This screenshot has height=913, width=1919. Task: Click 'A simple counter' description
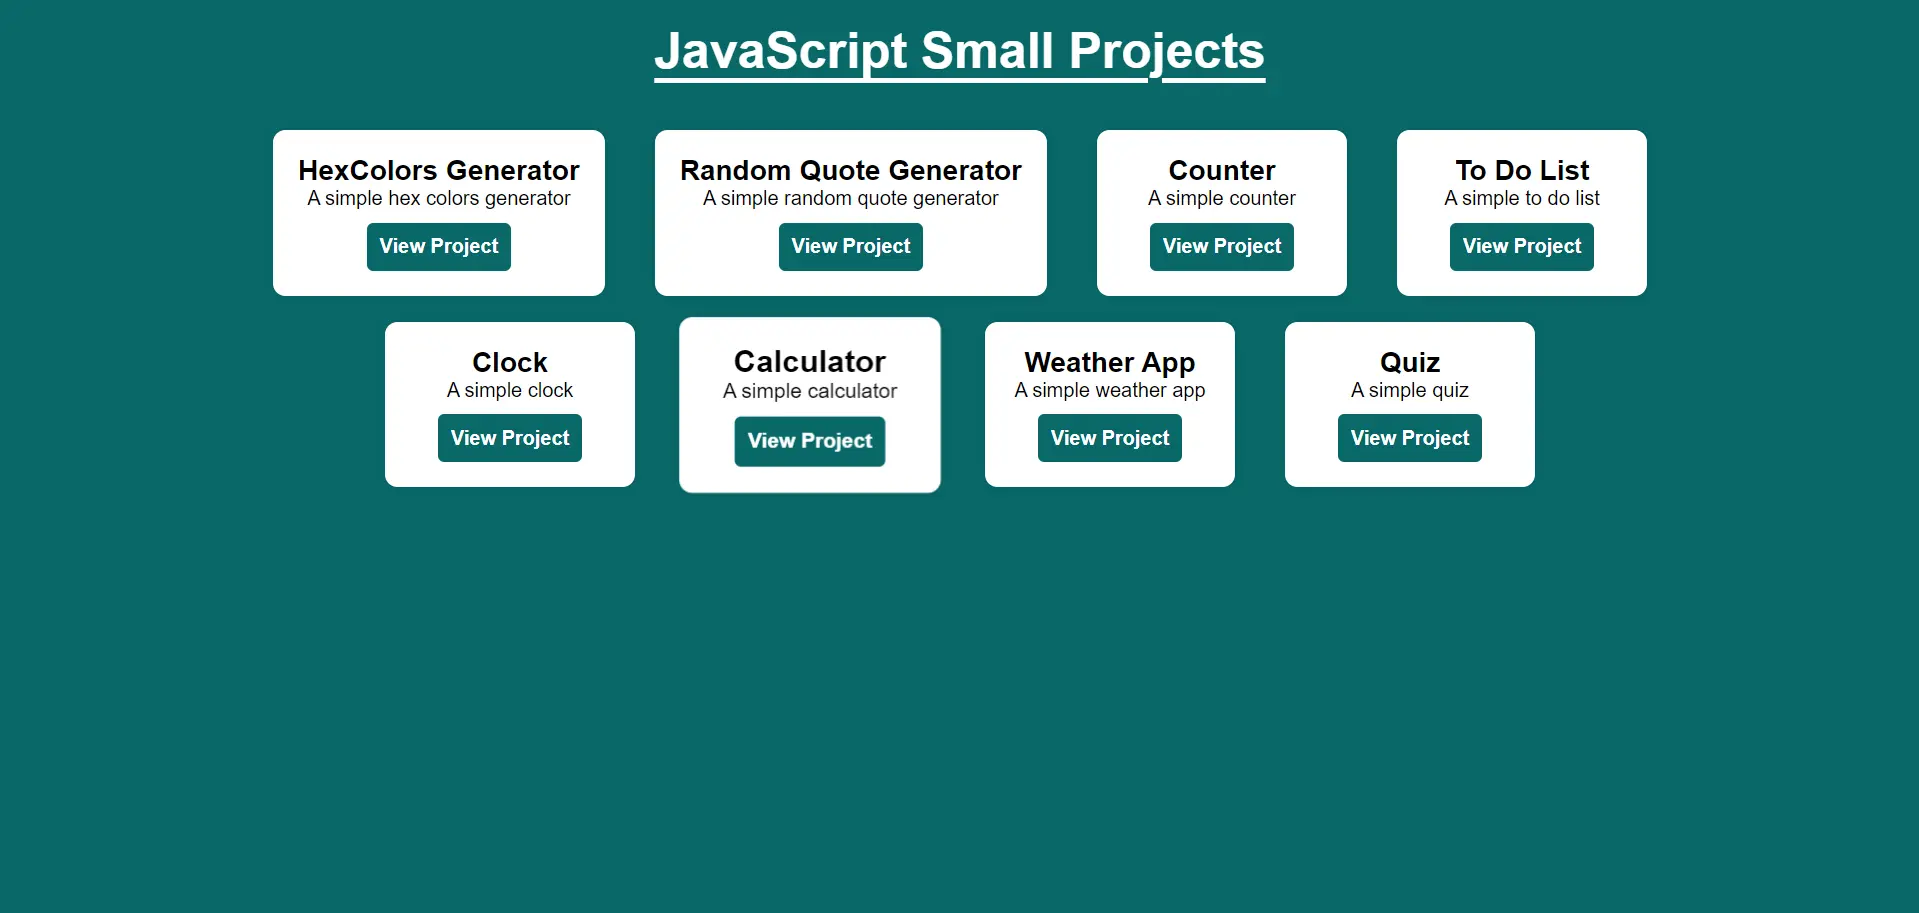click(x=1222, y=198)
